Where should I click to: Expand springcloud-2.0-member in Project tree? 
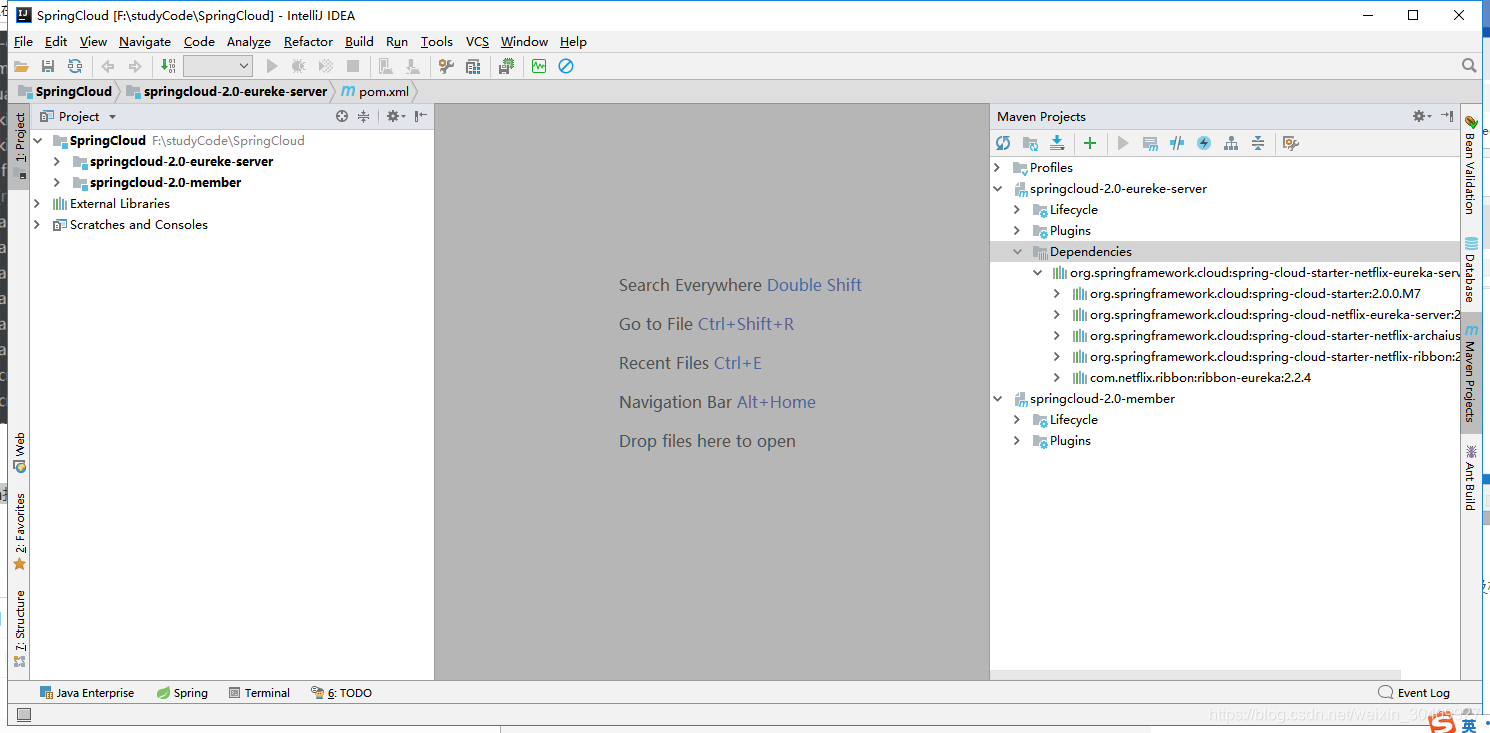[56, 183]
